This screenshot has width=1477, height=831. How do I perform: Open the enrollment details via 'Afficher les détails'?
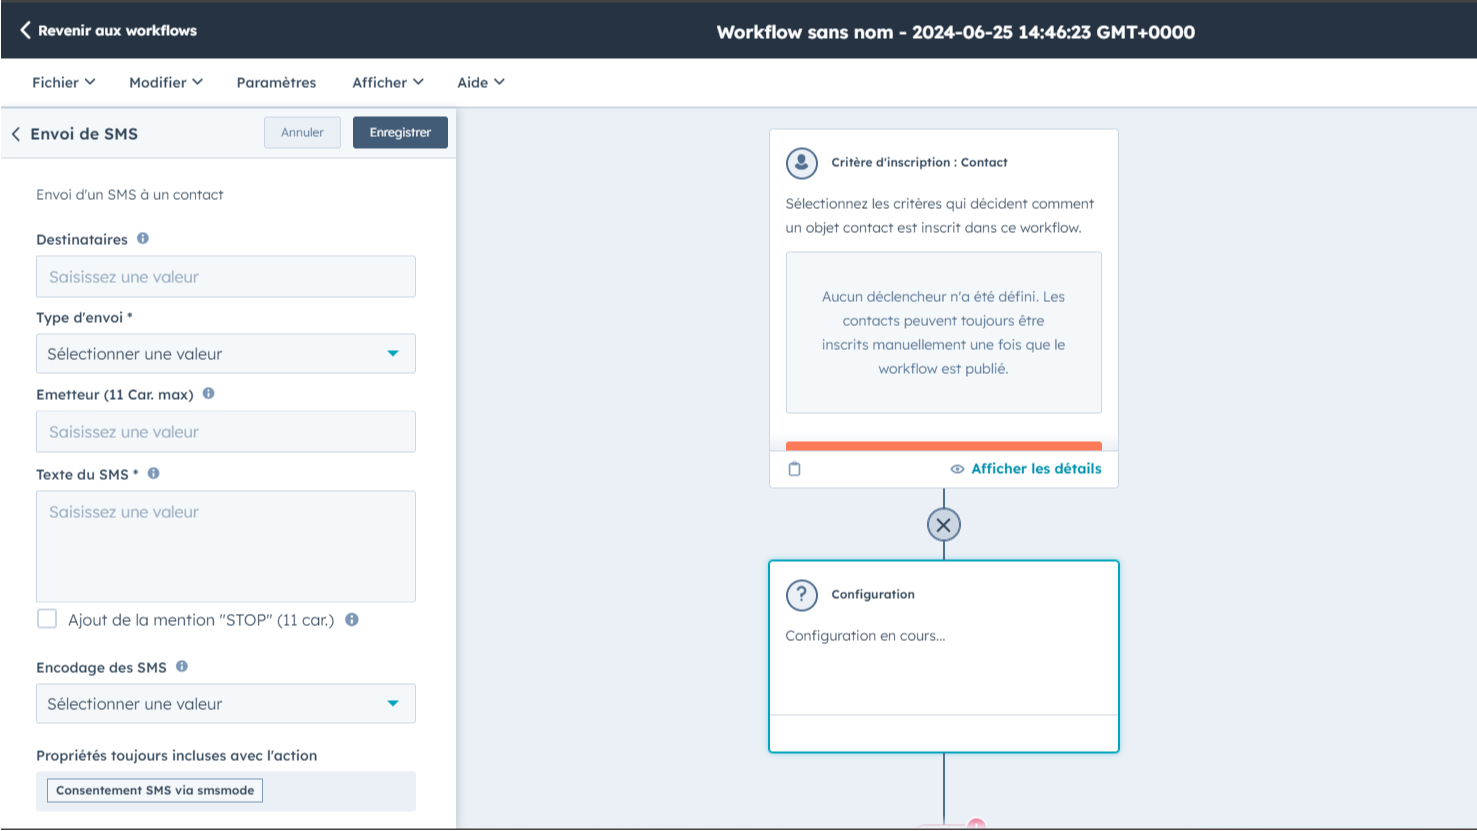pos(1034,468)
